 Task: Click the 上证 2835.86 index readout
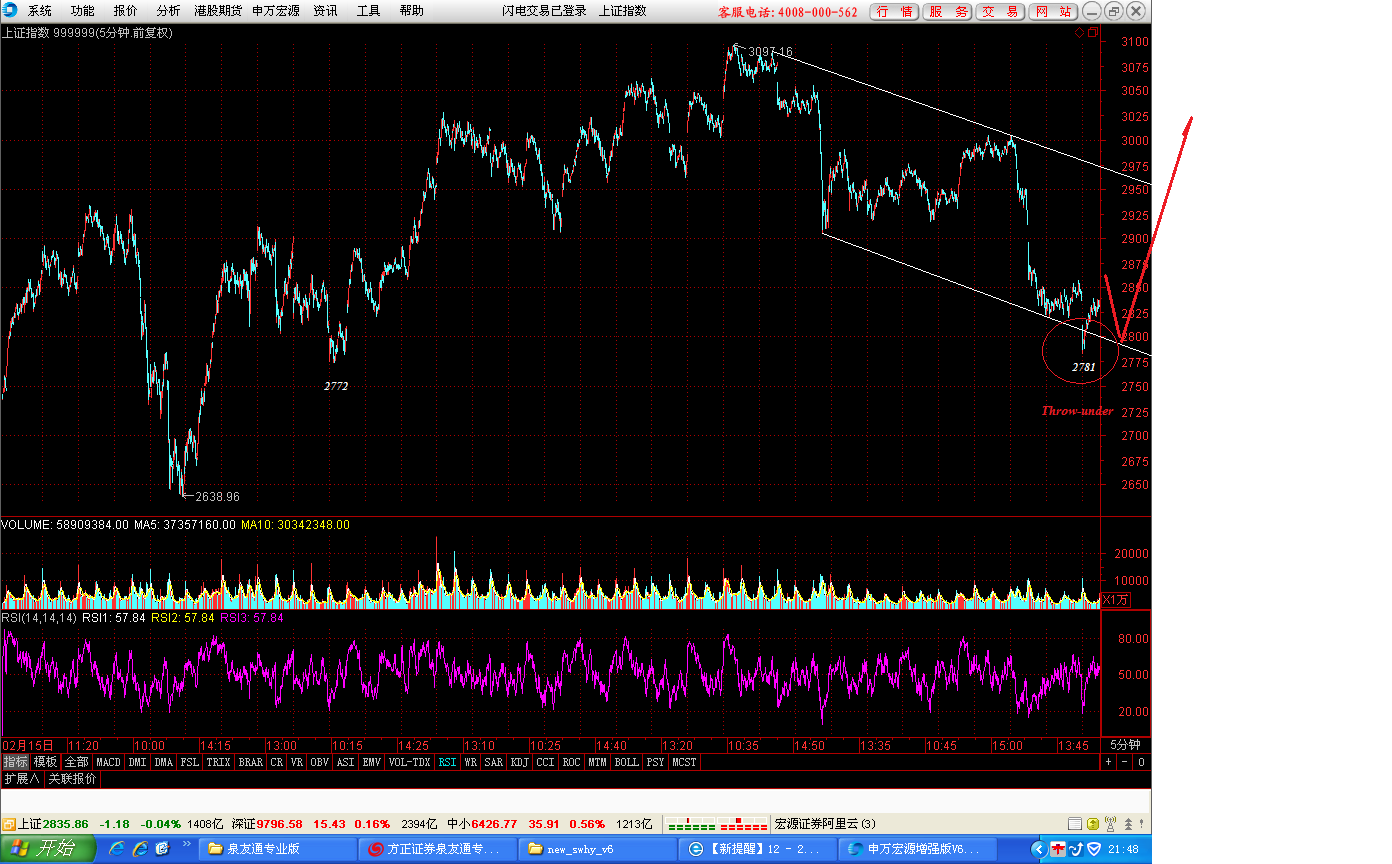(53, 824)
